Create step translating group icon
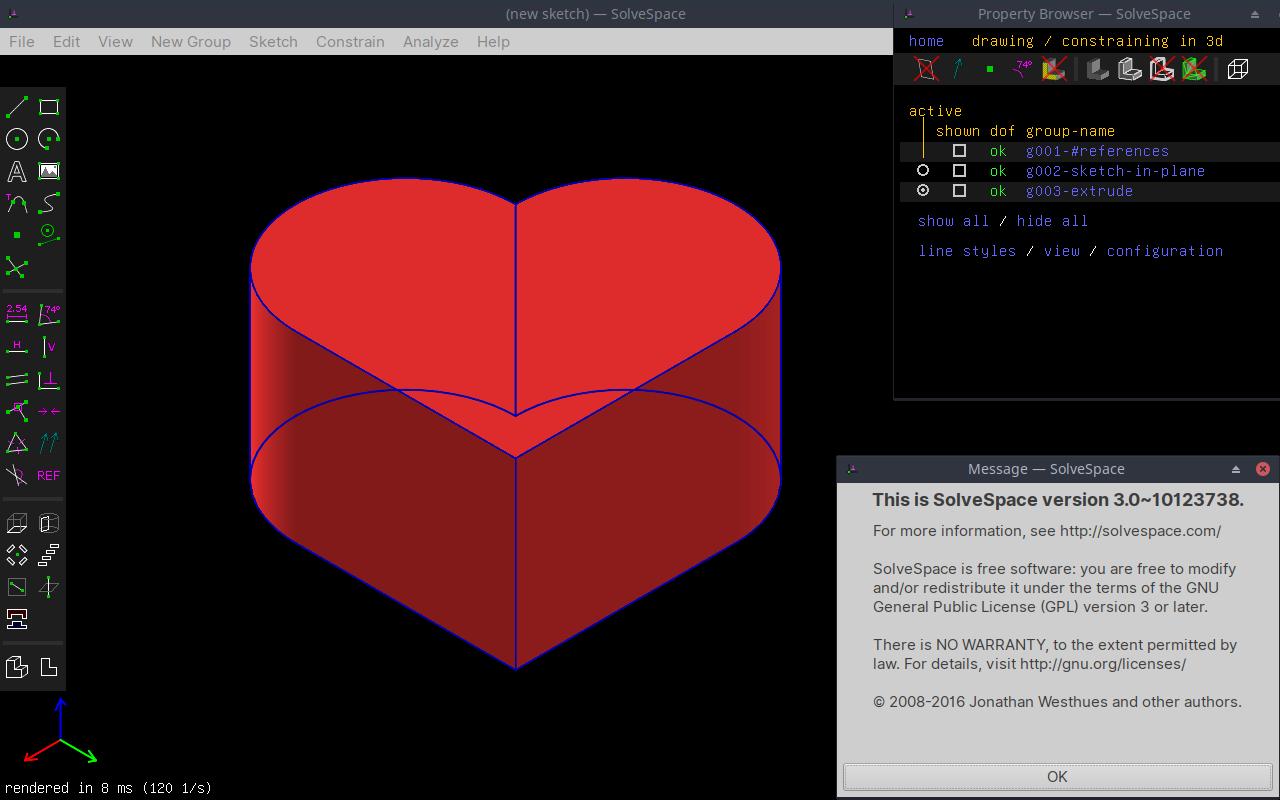Image resolution: width=1280 pixels, height=800 pixels. click(x=49, y=555)
